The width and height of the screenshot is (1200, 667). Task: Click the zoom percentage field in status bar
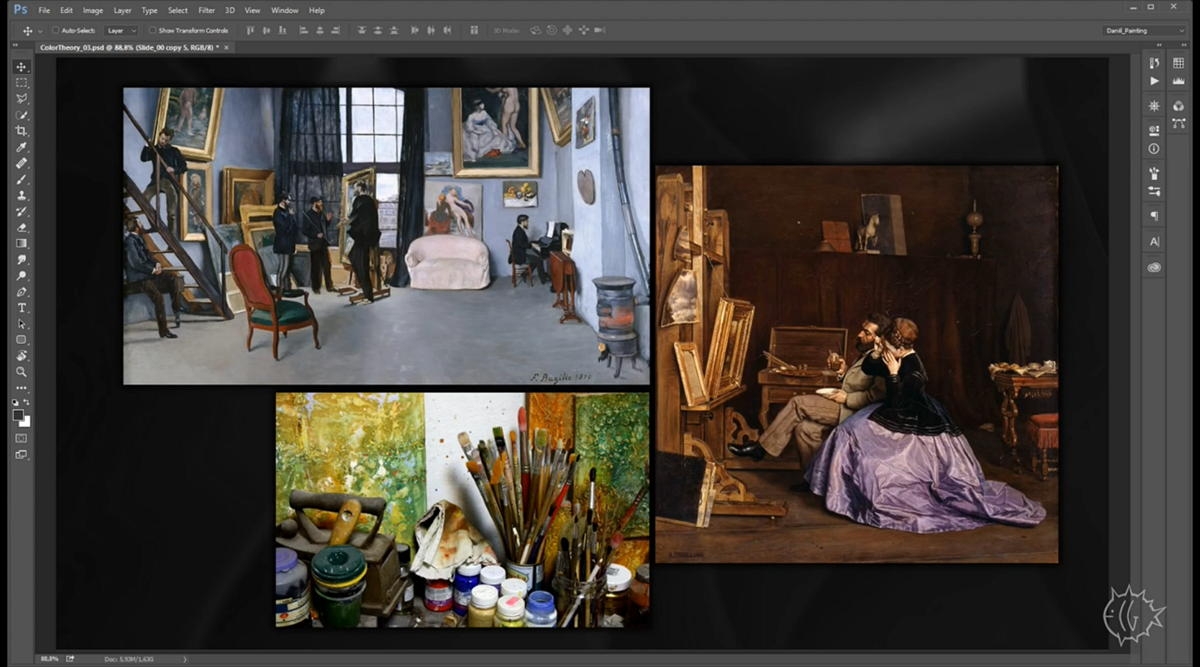49,659
